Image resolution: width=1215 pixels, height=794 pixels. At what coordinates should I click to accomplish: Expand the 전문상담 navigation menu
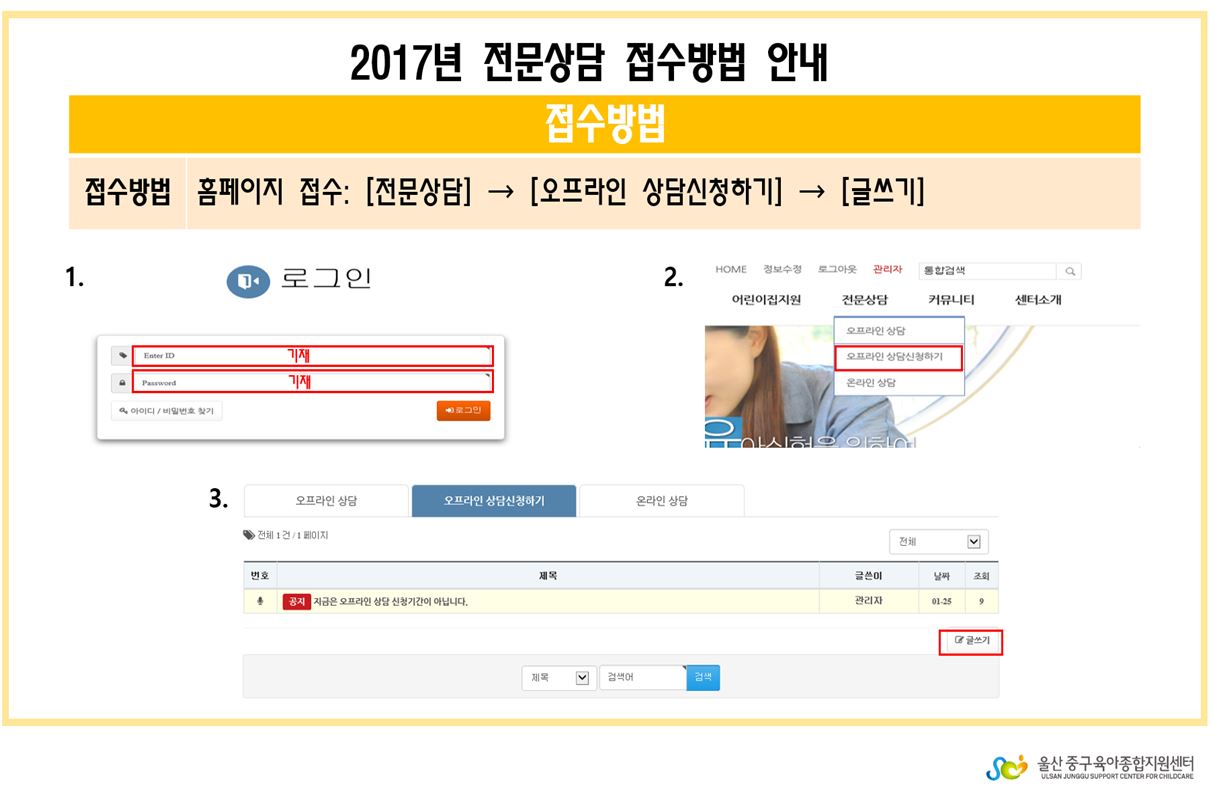click(x=864, y=300)
